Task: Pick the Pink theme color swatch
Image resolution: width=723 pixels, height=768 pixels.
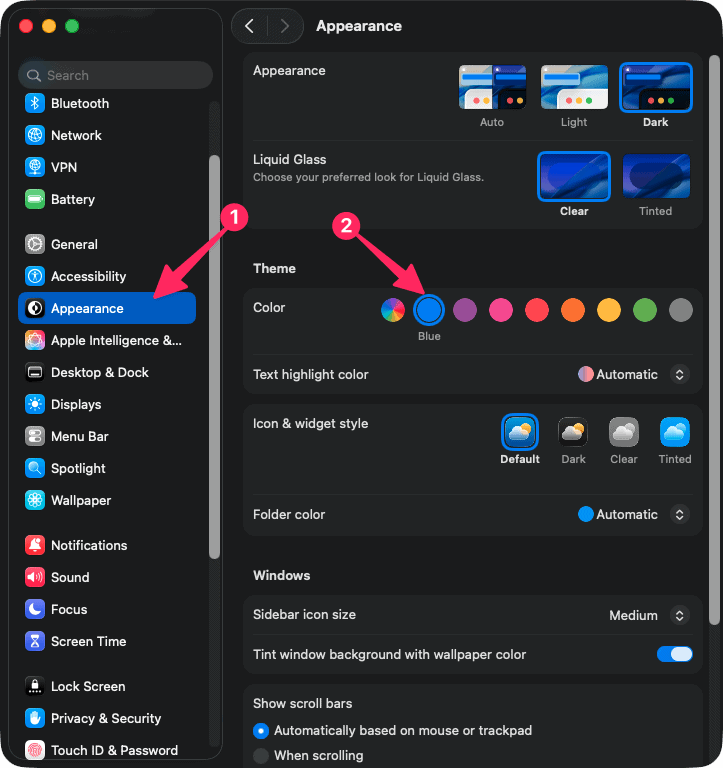Action: (501, 310)
